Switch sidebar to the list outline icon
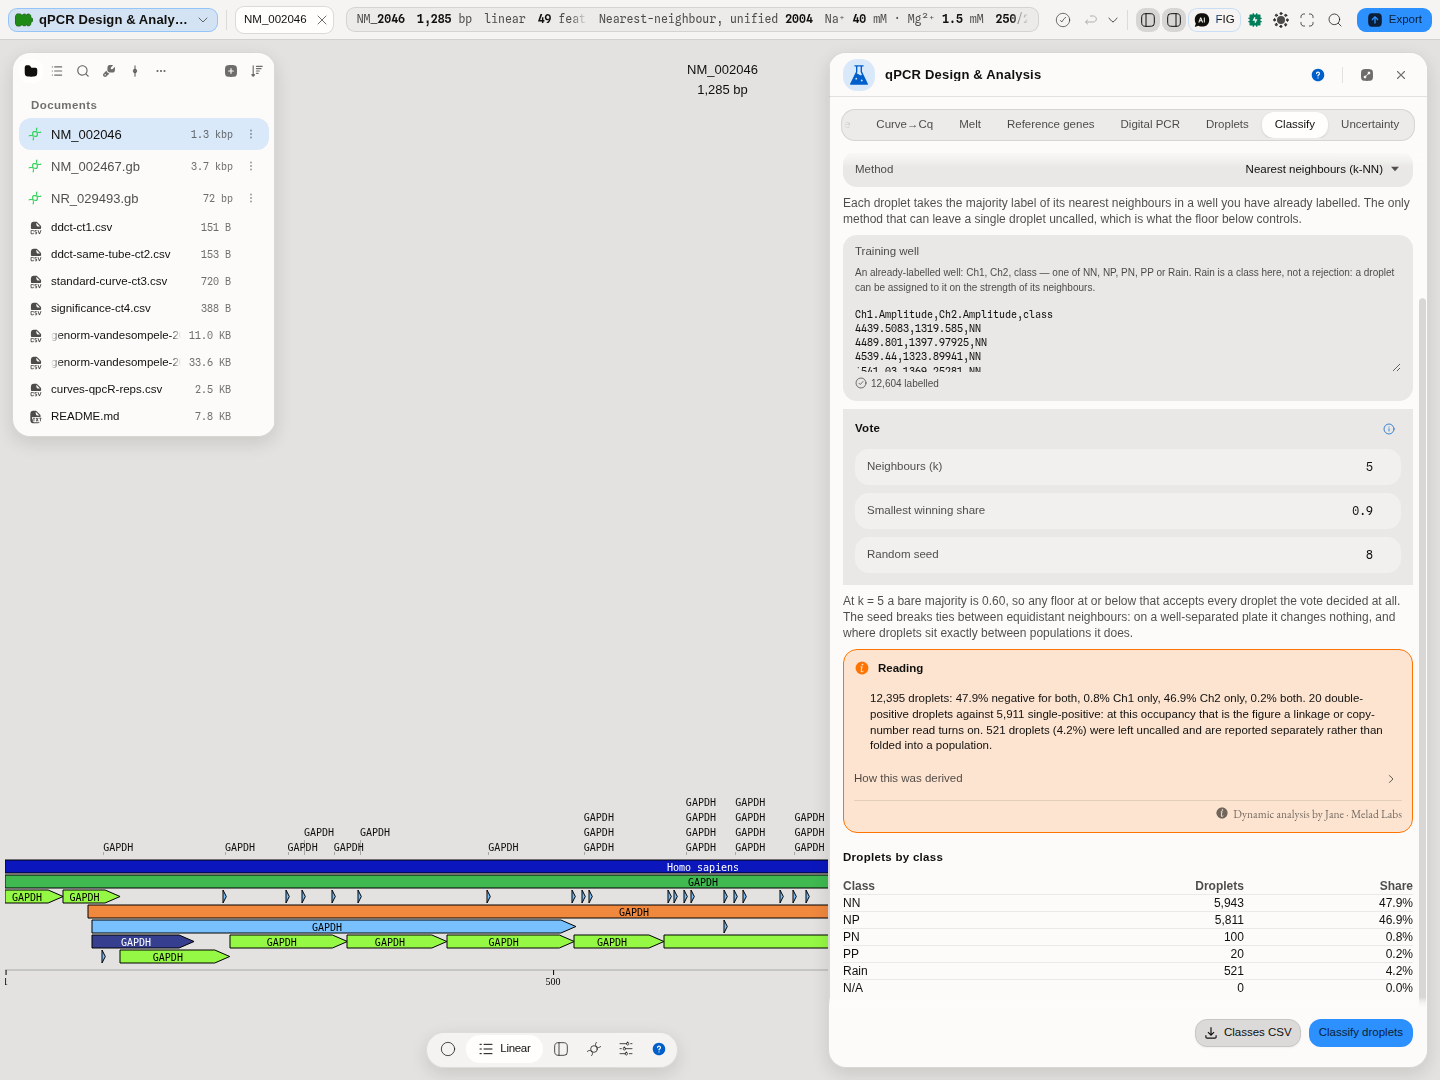 click(57, 71)
